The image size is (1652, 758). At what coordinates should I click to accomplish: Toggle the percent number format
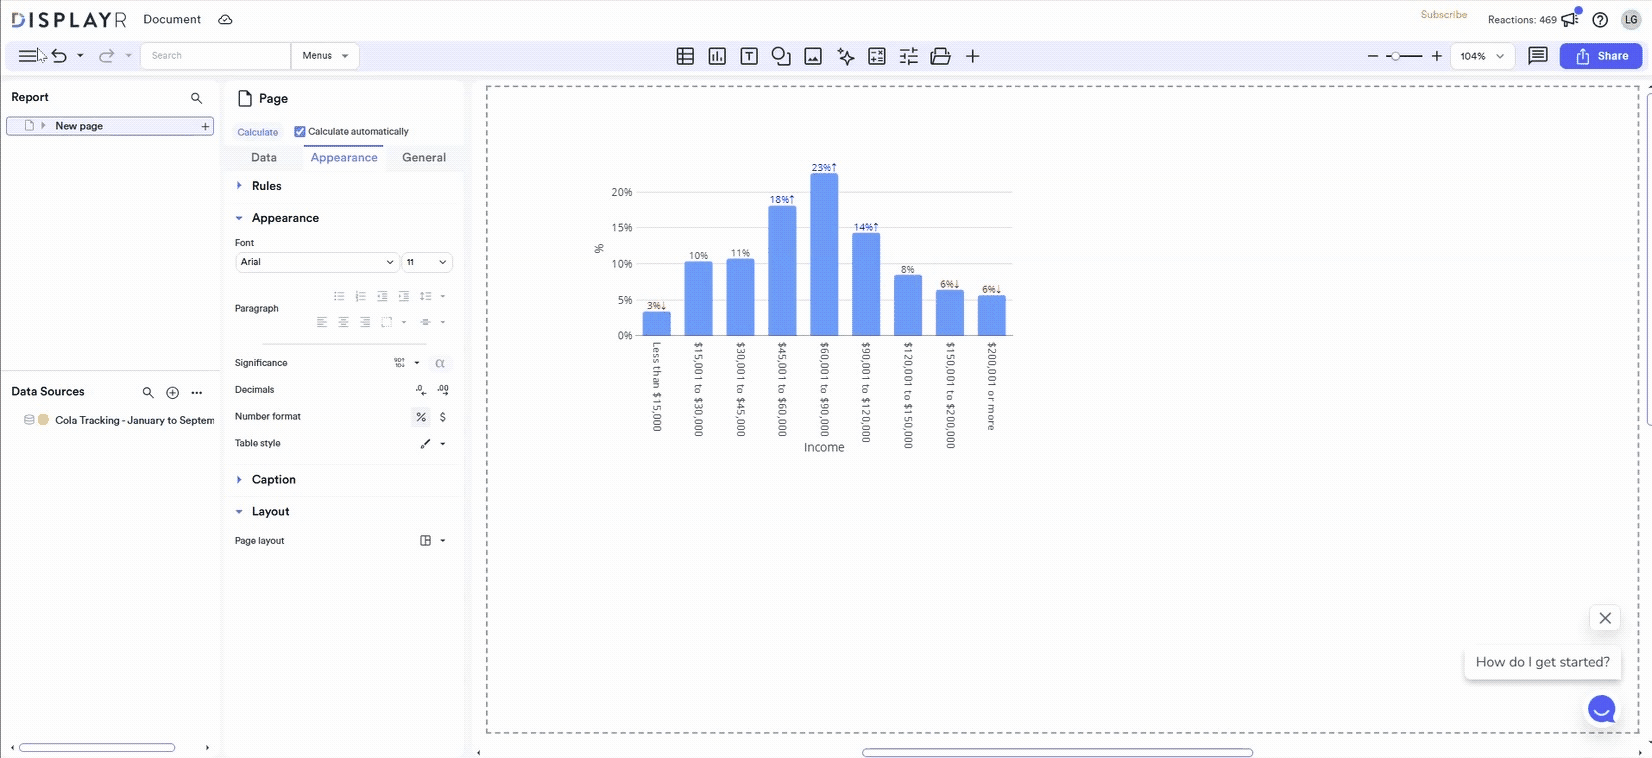click(x=421, y=417)
